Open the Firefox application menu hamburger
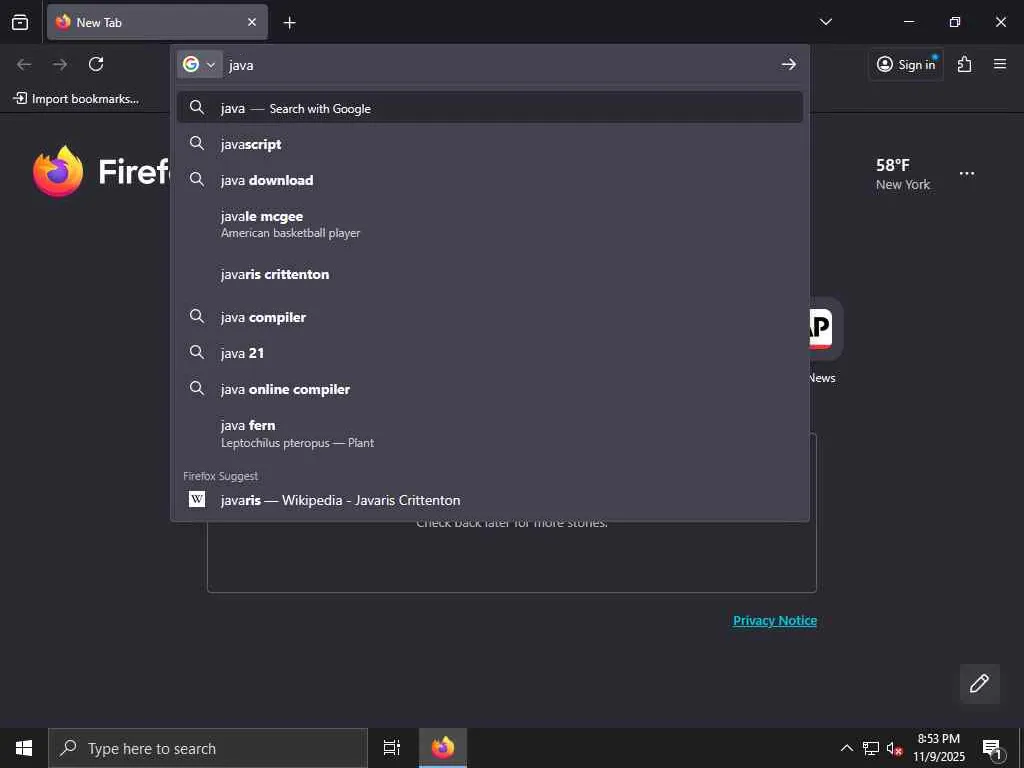The width and height of the screenshot is (1024, 768). click(x=1000, y=64)
